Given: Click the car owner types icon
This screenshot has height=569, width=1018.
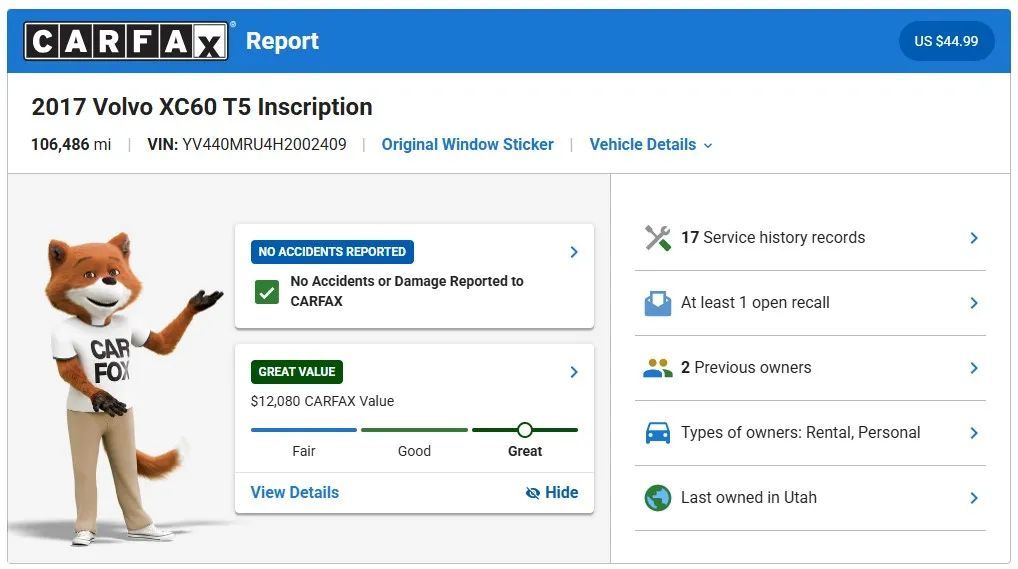Looking at the screenshot, I should (657, 433).
